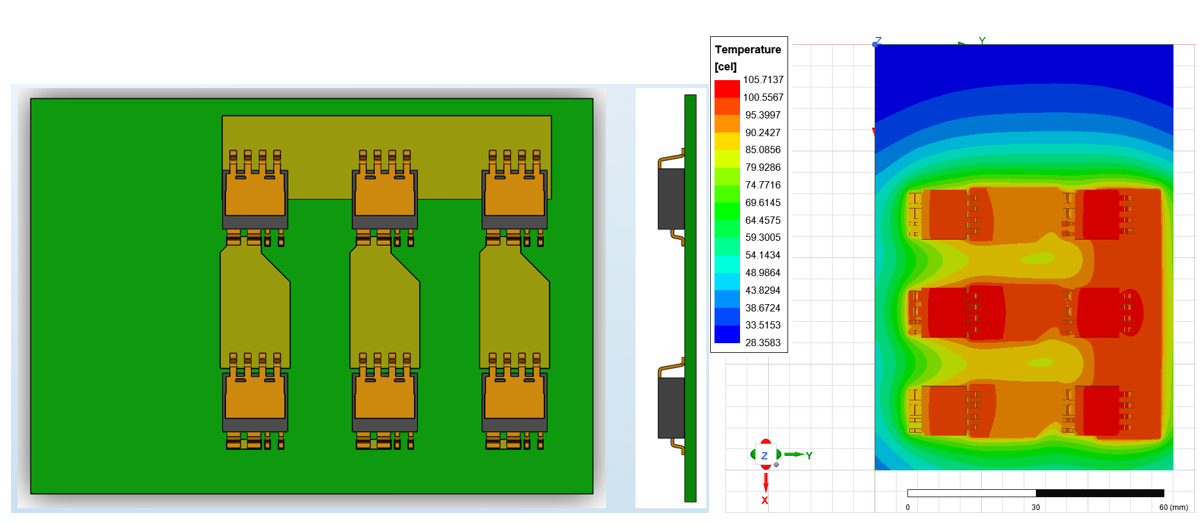Click the Z axis circle in orientation triad

click(765, 456)
